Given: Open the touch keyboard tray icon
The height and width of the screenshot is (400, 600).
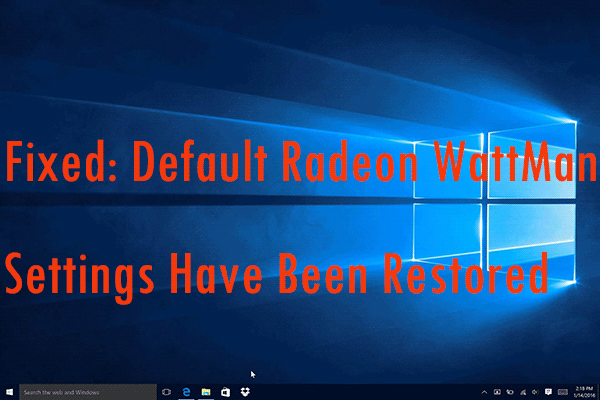Looking at the screenshot, I should 562,392.
